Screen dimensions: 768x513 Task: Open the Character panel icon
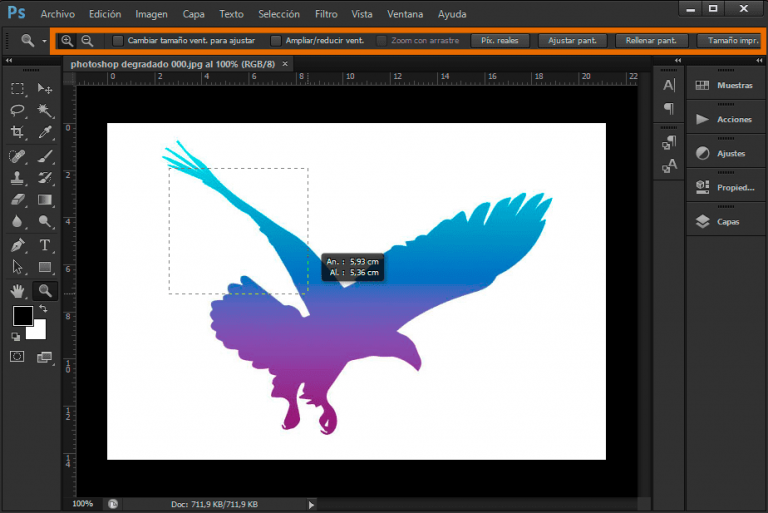pos(669,85)
